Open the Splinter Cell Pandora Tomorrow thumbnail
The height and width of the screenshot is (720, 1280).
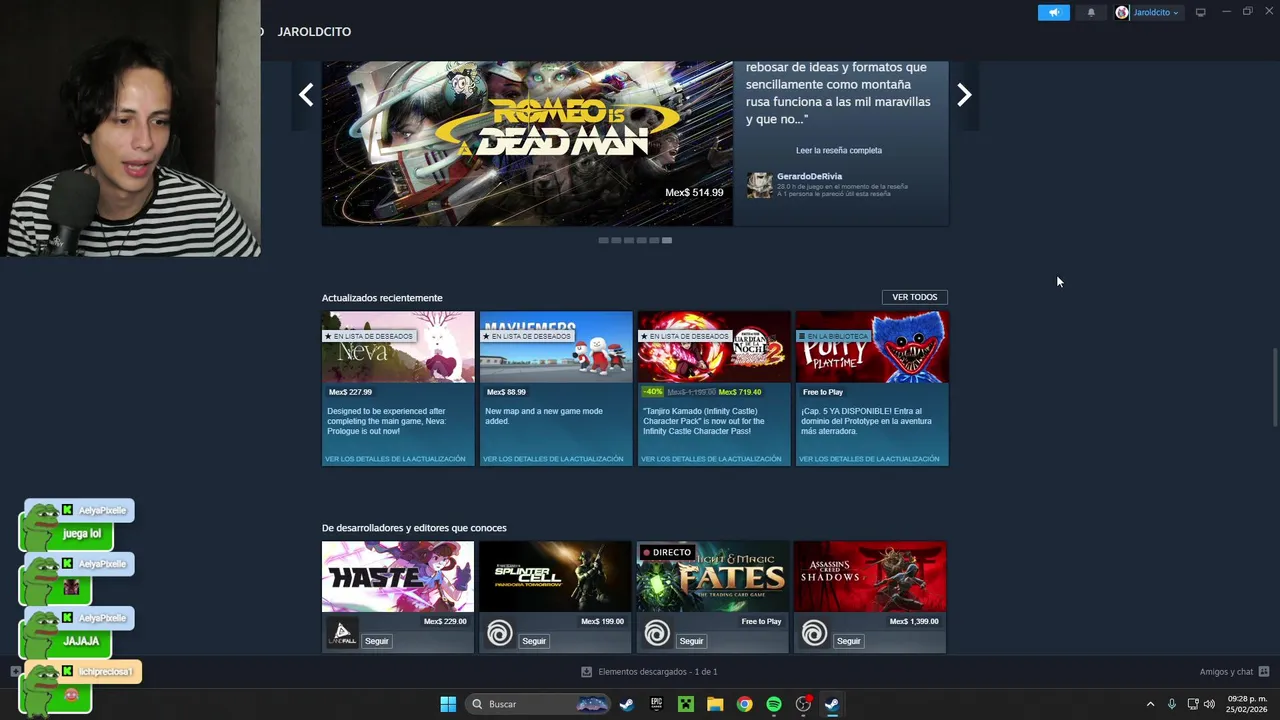pos(555,577)
